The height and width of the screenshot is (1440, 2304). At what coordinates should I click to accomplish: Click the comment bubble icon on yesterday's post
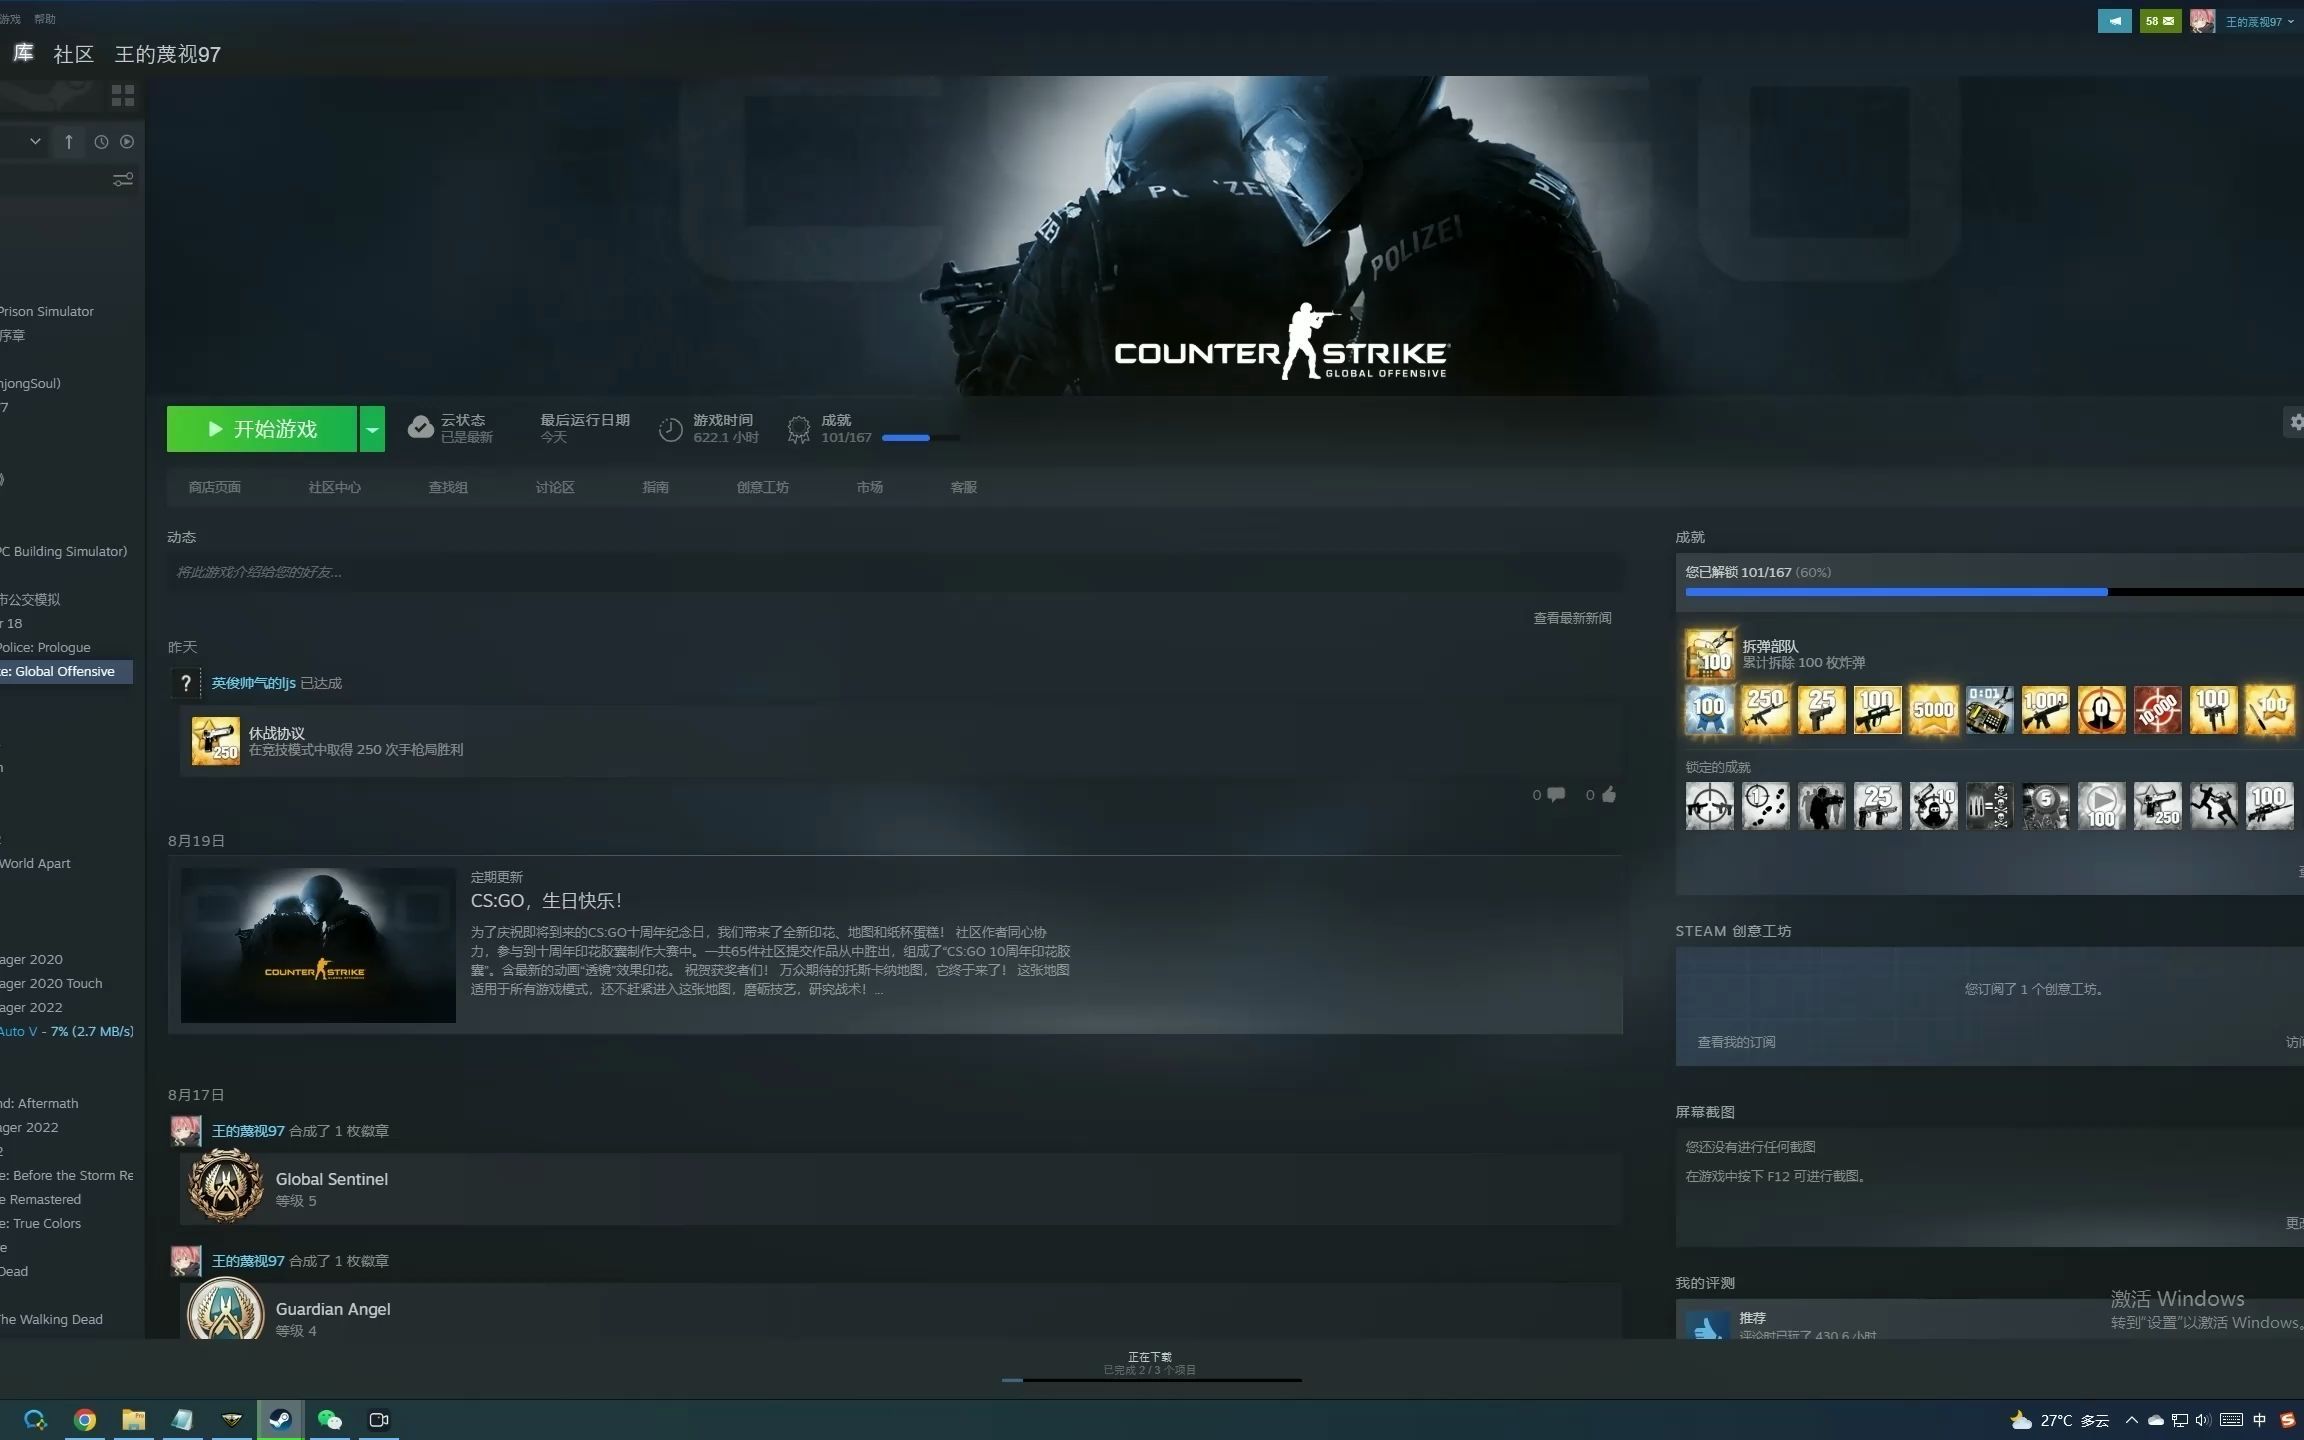tap(1556, 795)
